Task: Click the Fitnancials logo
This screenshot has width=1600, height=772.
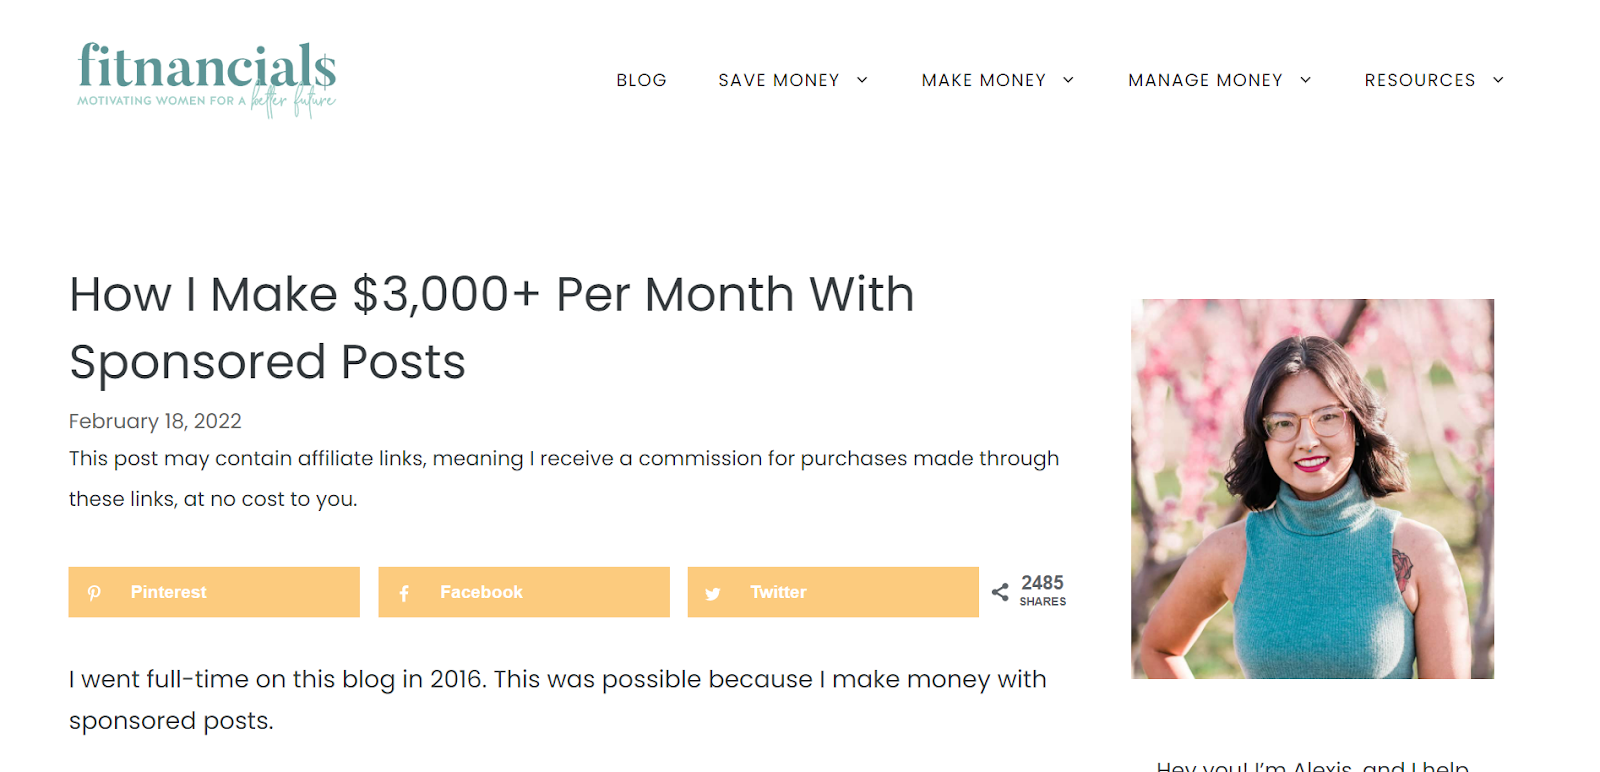Action: [x=207, y=79]
